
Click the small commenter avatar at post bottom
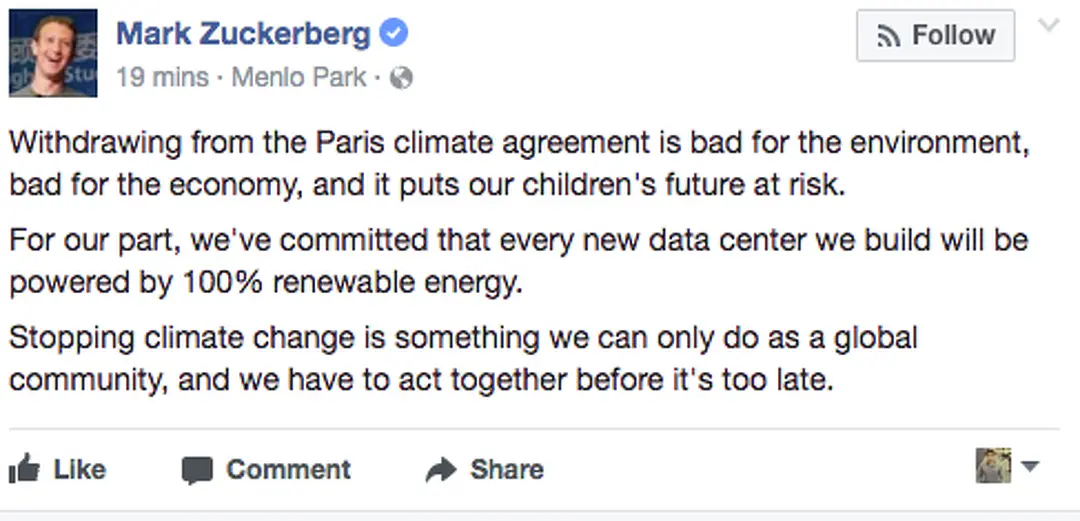point(993,466)
